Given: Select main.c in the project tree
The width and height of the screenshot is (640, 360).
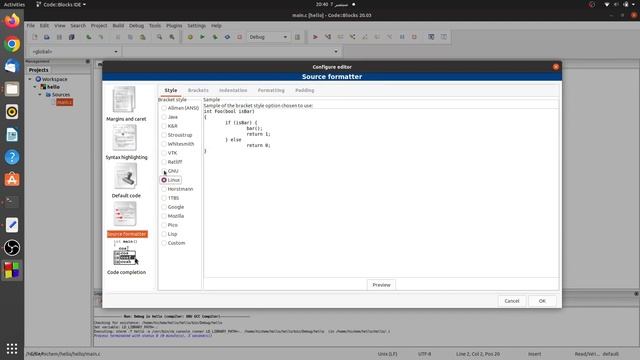Looking at the screenshot, I should tap(64, 102).
